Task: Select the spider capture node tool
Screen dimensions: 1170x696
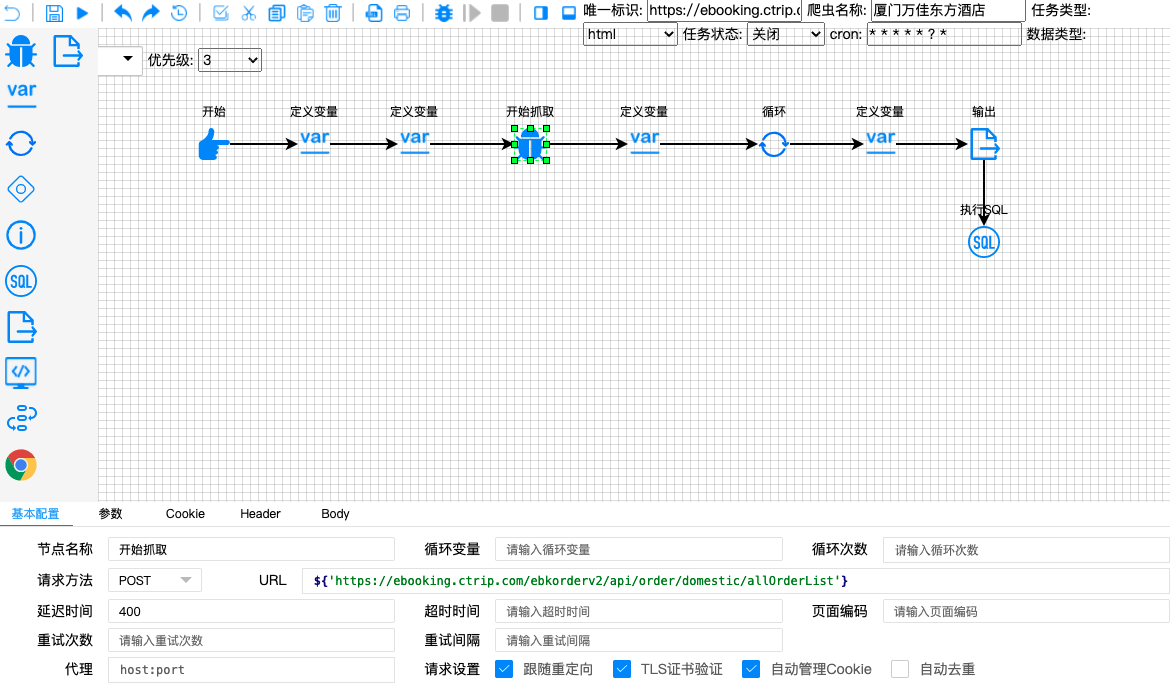Action: pyautogui.click(x=20, y=50)
